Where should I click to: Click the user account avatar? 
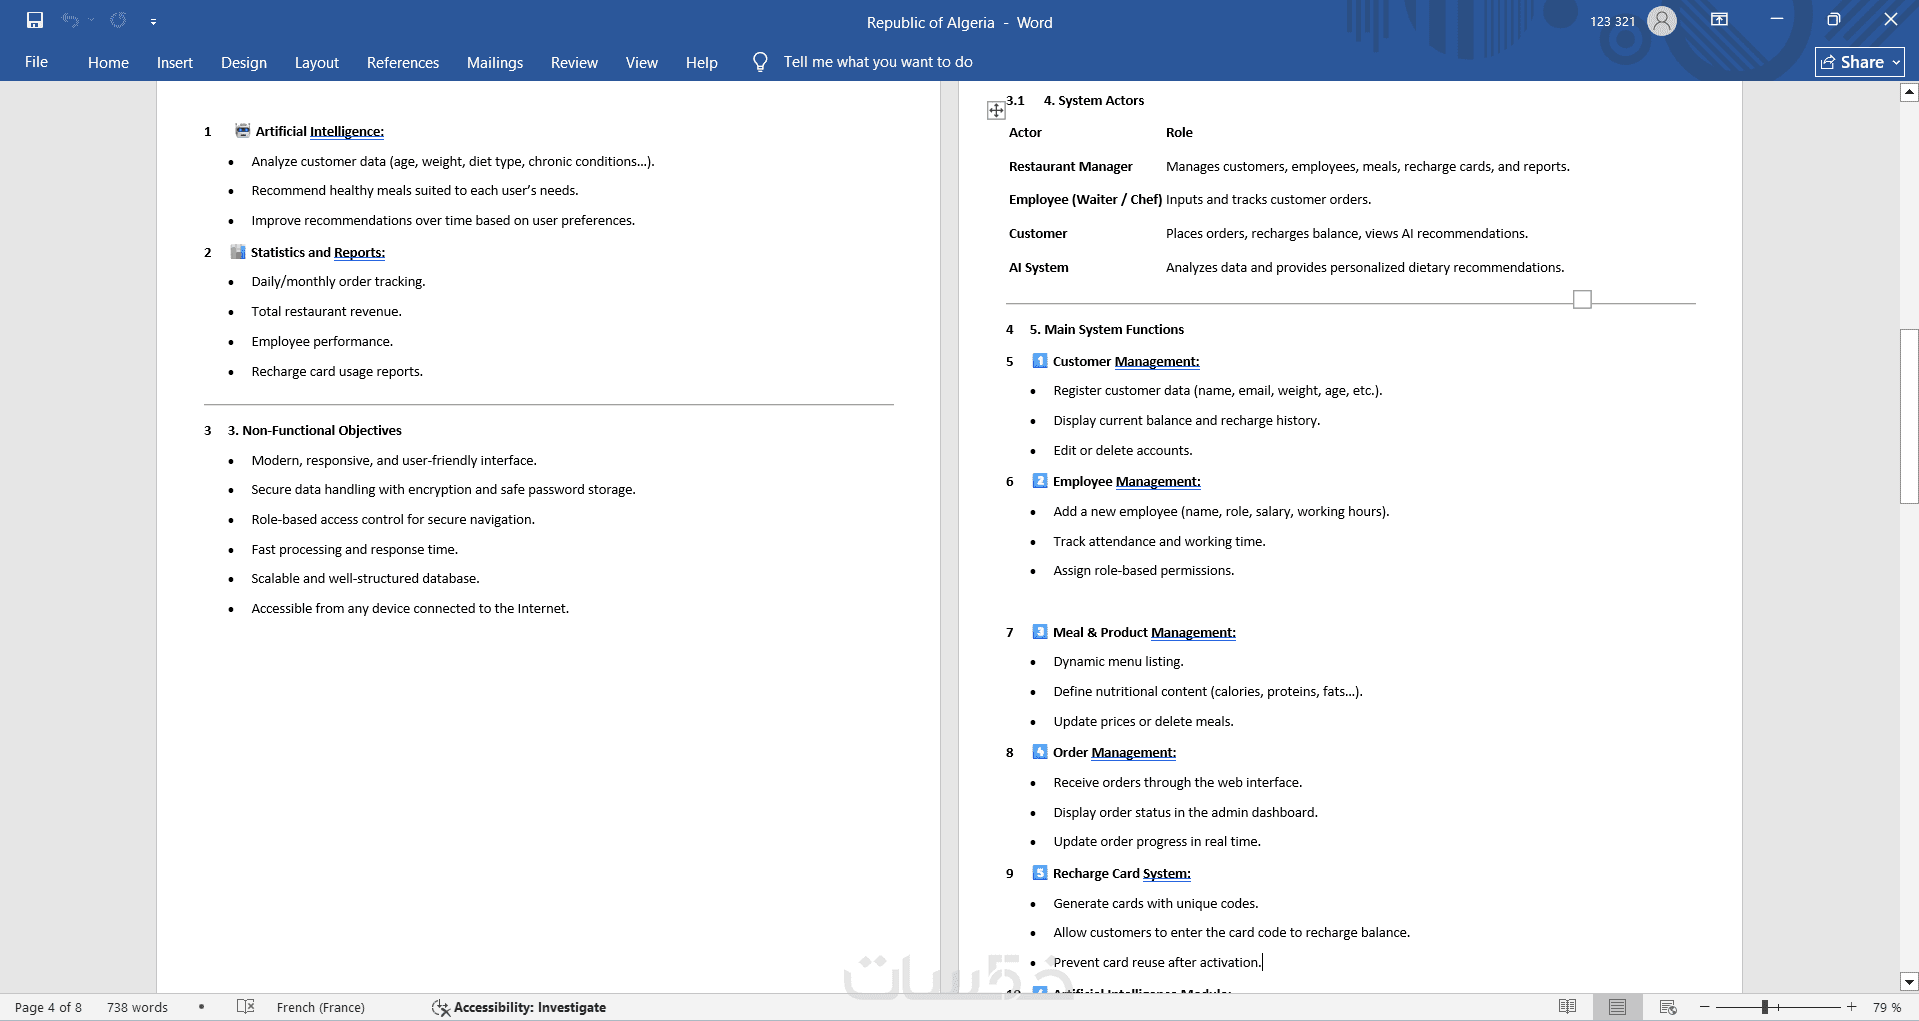pyautogui.click(x=1662, y=21)
